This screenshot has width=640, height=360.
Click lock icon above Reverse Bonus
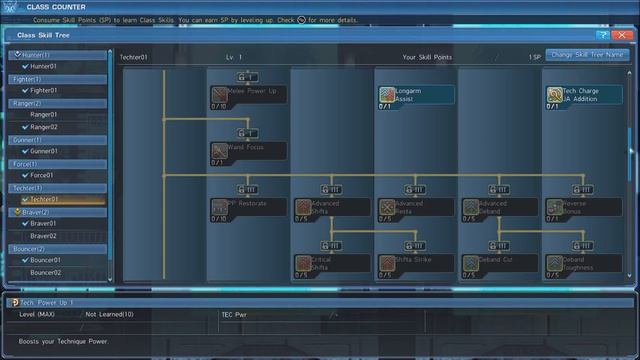point(582,189)
